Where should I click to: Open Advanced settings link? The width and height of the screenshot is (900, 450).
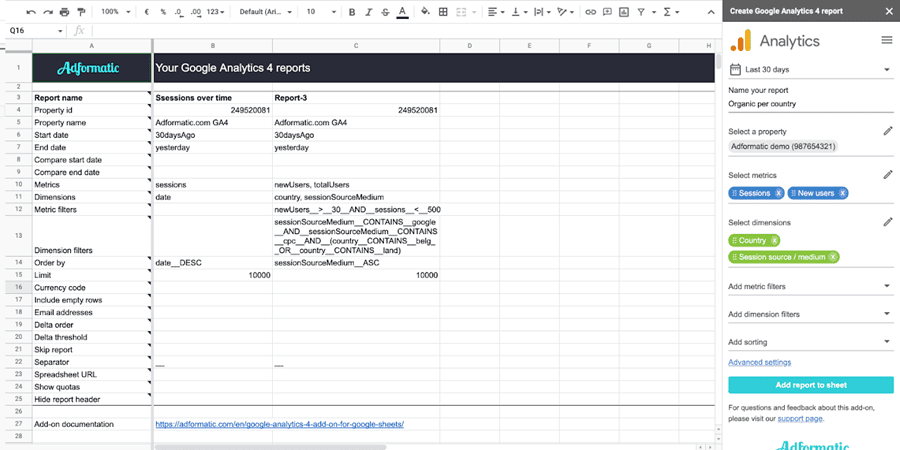pyautogui.click(x=759, y=362)
